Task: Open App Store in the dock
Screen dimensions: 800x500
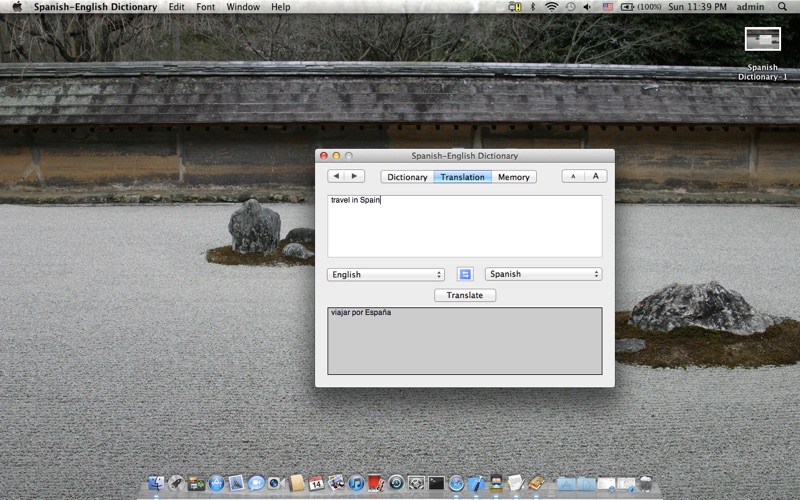Action: click(x=216, y=483)
